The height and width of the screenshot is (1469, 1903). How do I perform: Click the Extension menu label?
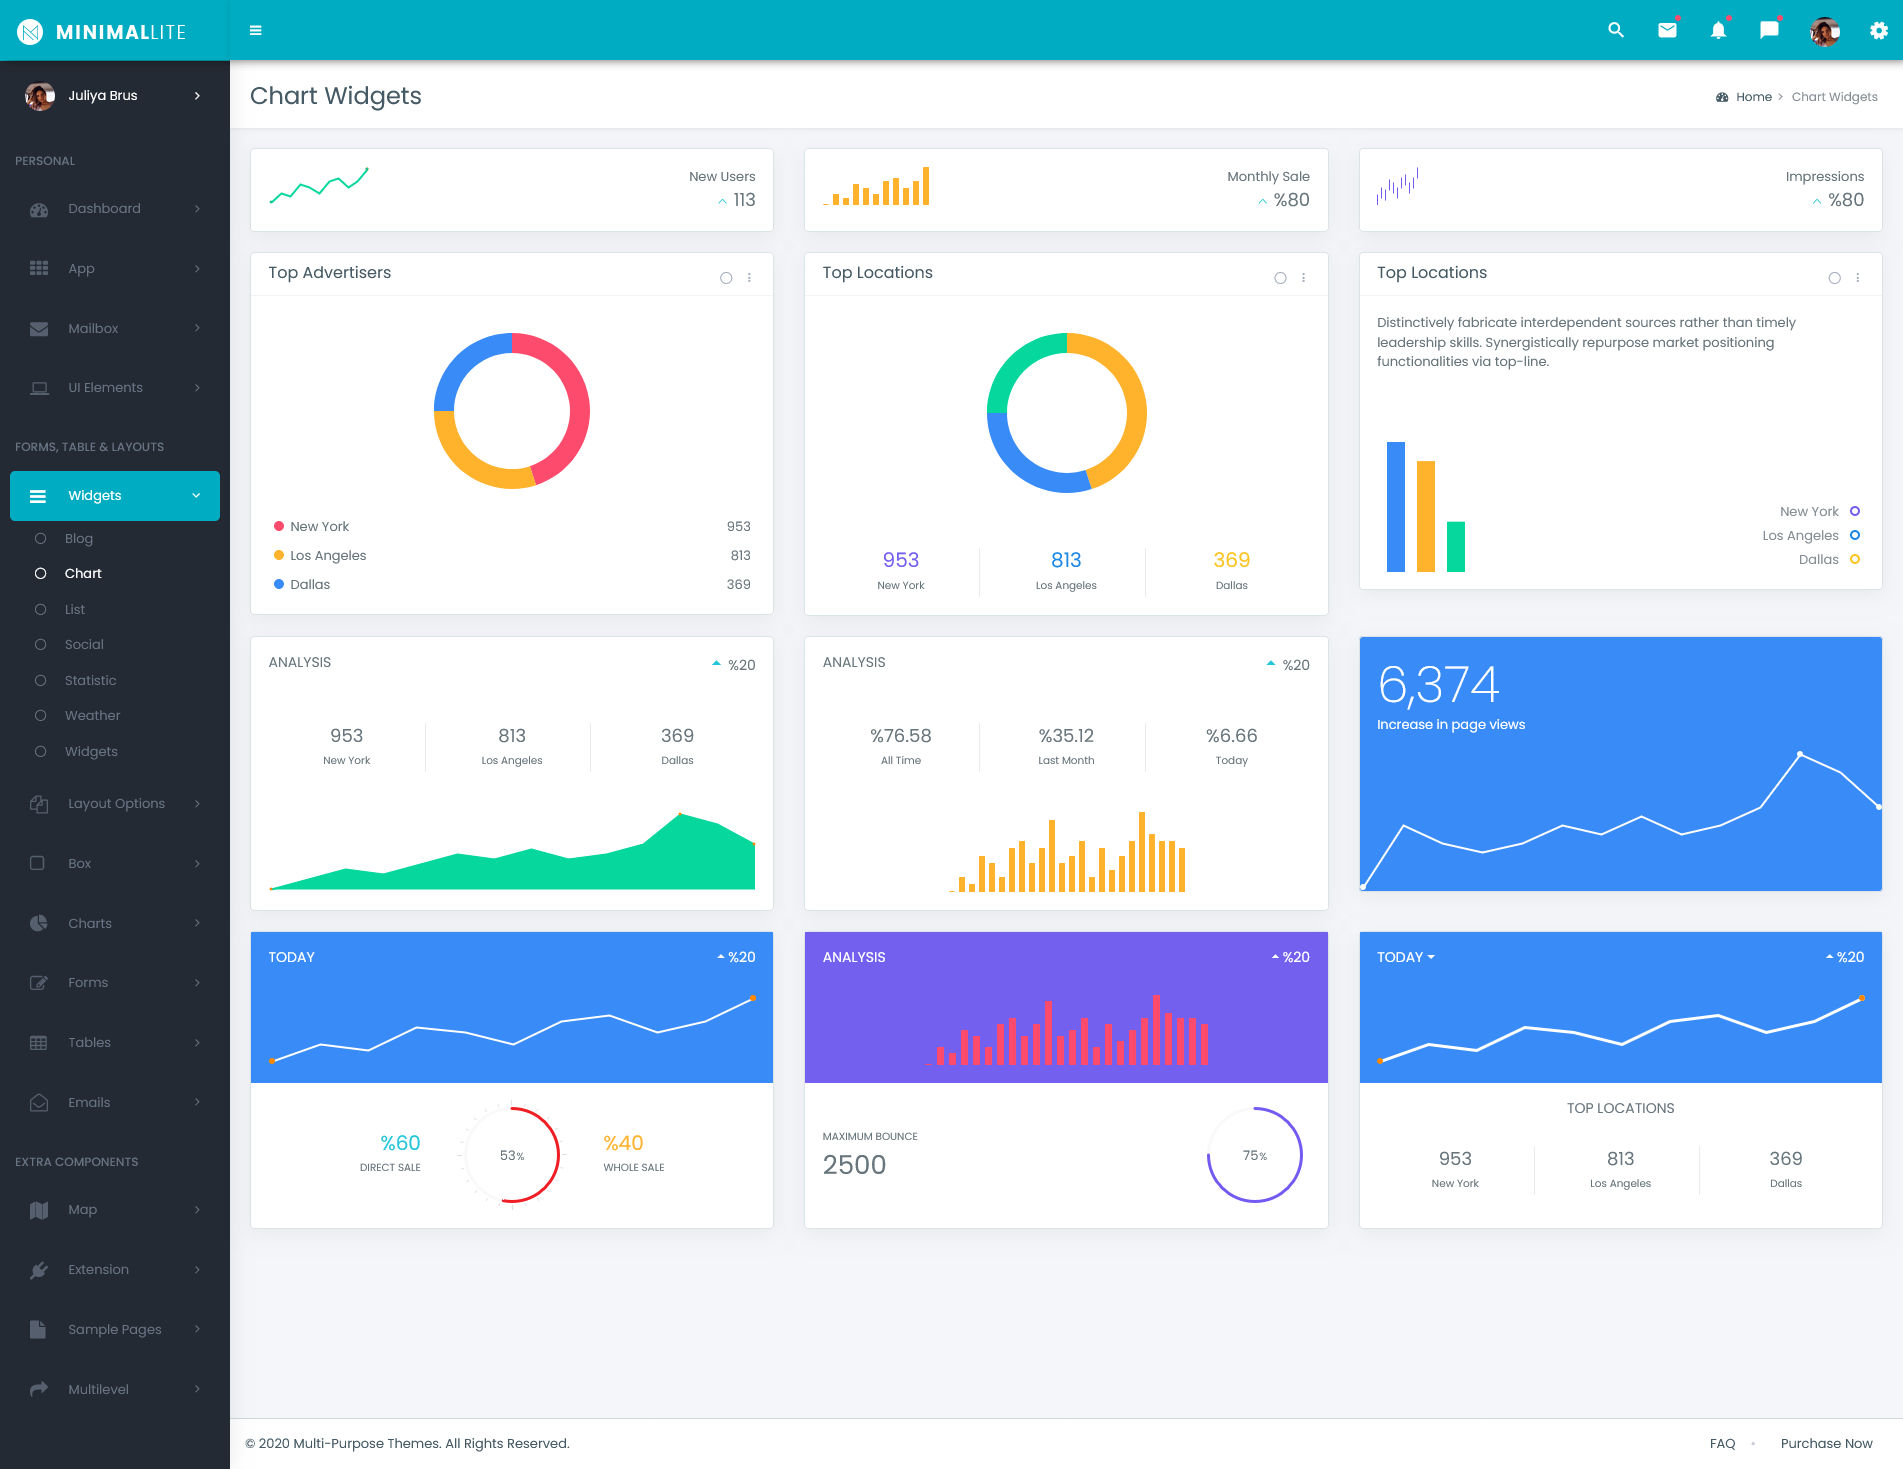98,1270
